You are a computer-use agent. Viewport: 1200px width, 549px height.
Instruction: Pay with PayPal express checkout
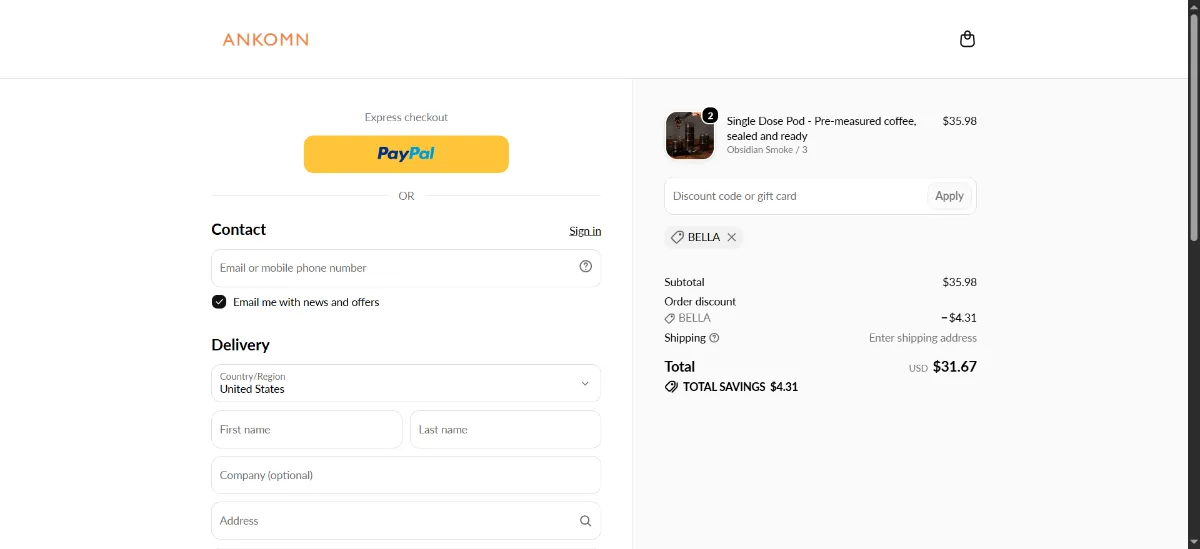click(x=406, y=154)
